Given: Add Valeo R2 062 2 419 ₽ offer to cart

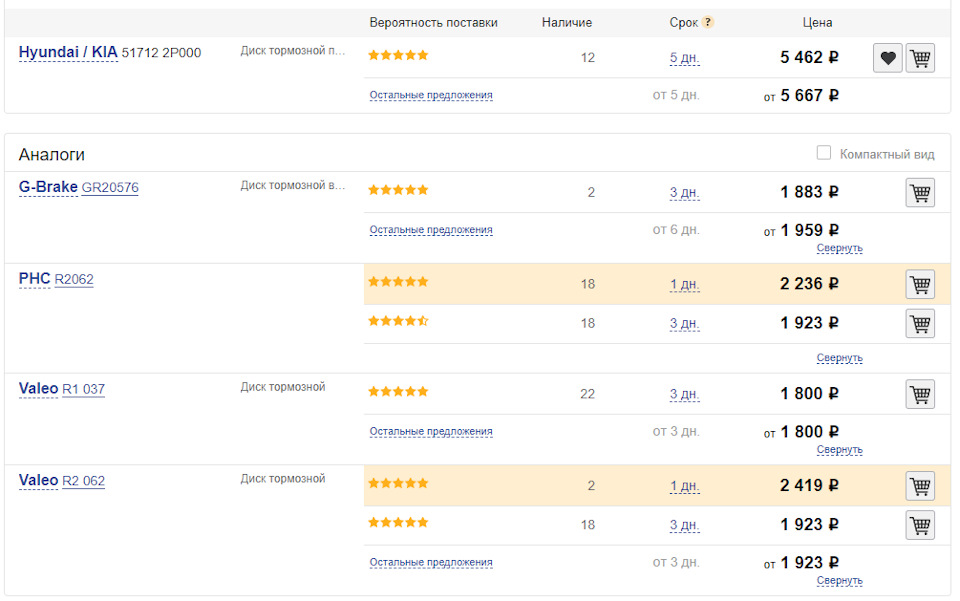Looking at the screenshot, I should (x=920, y=486).
